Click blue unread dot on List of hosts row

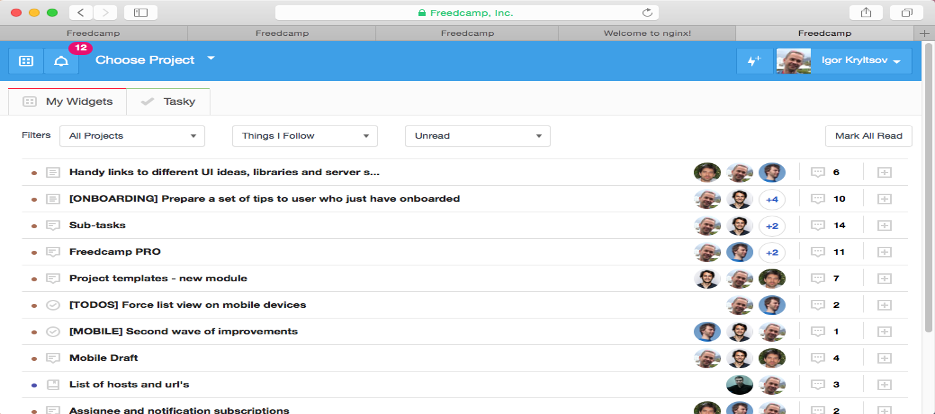pos(34,385)
